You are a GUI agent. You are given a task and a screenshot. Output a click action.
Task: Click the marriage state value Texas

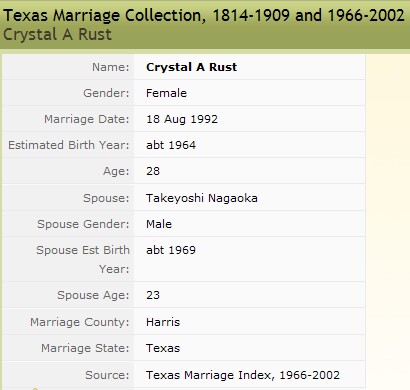point(163,348)
